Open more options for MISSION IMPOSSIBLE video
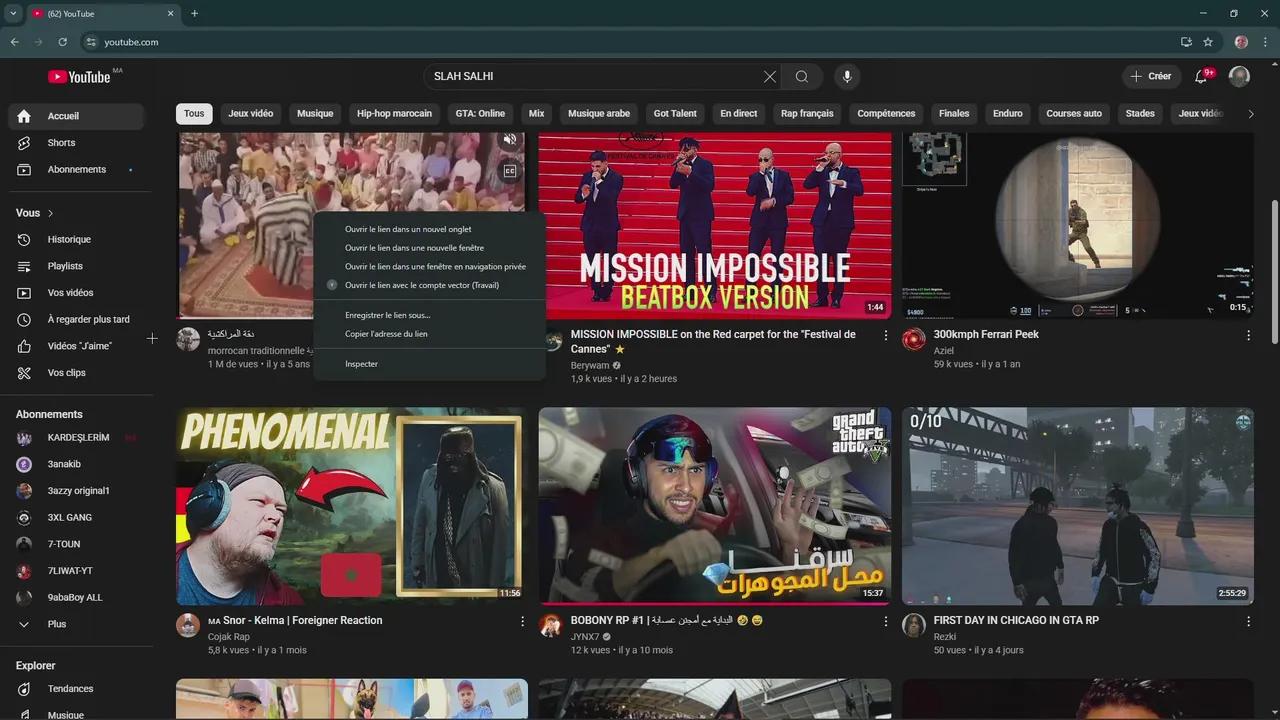 [x=885, y=336]
